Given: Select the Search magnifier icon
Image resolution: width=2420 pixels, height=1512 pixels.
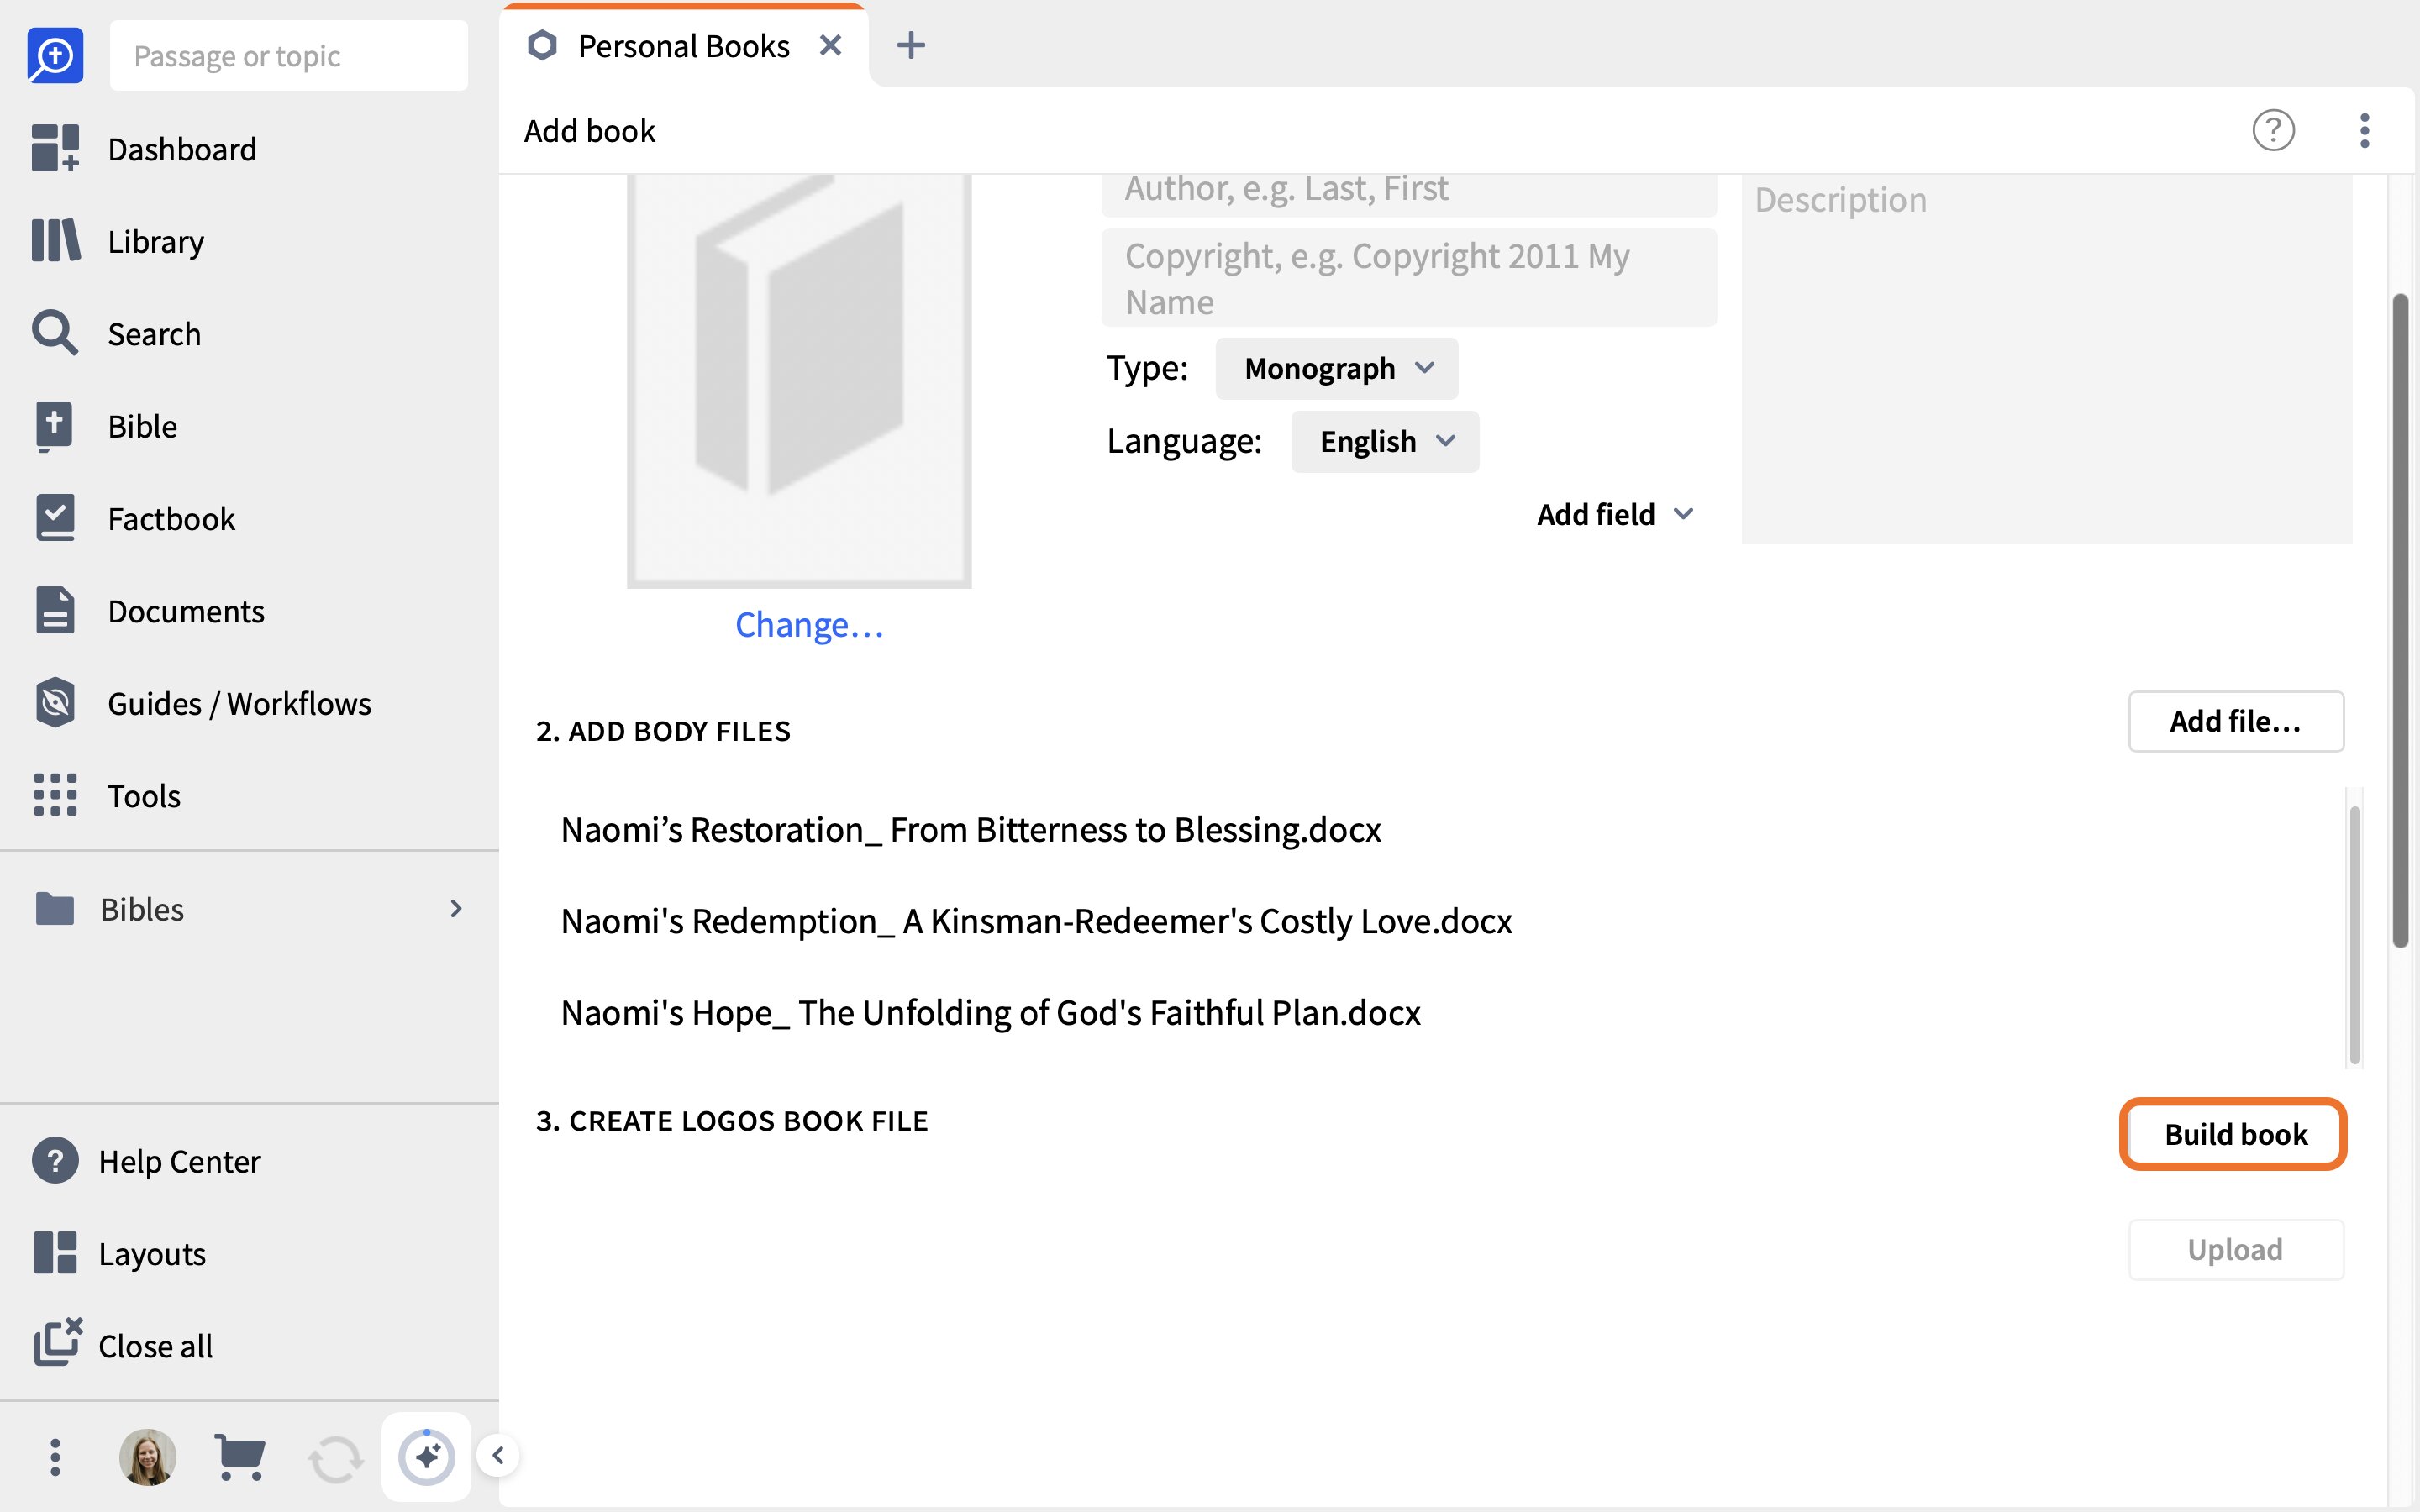Looking at the screenshot, I should coord(55,333).
